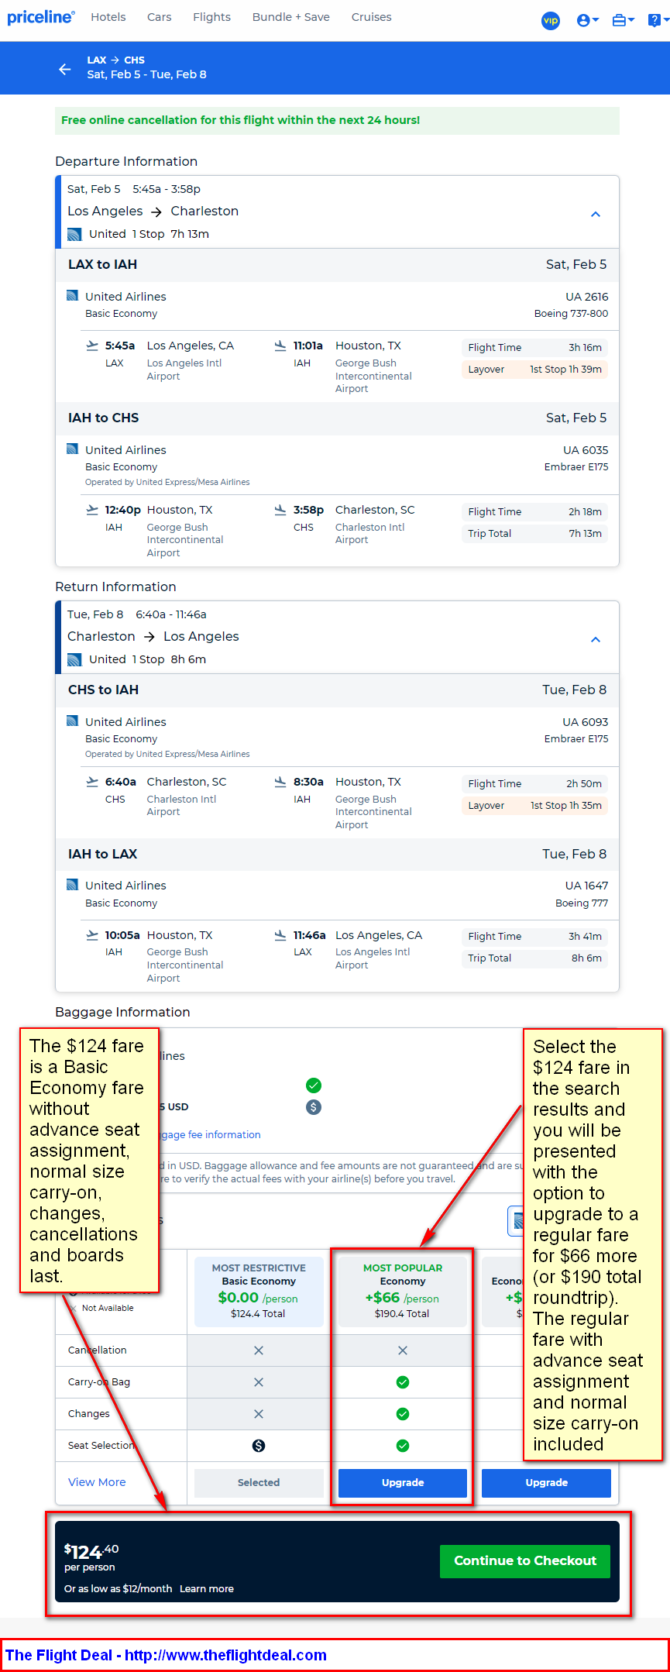Viewport: 670px width, 1672px height.
Task: Open Learn more about monthly payments
Action: [207, 1588]
